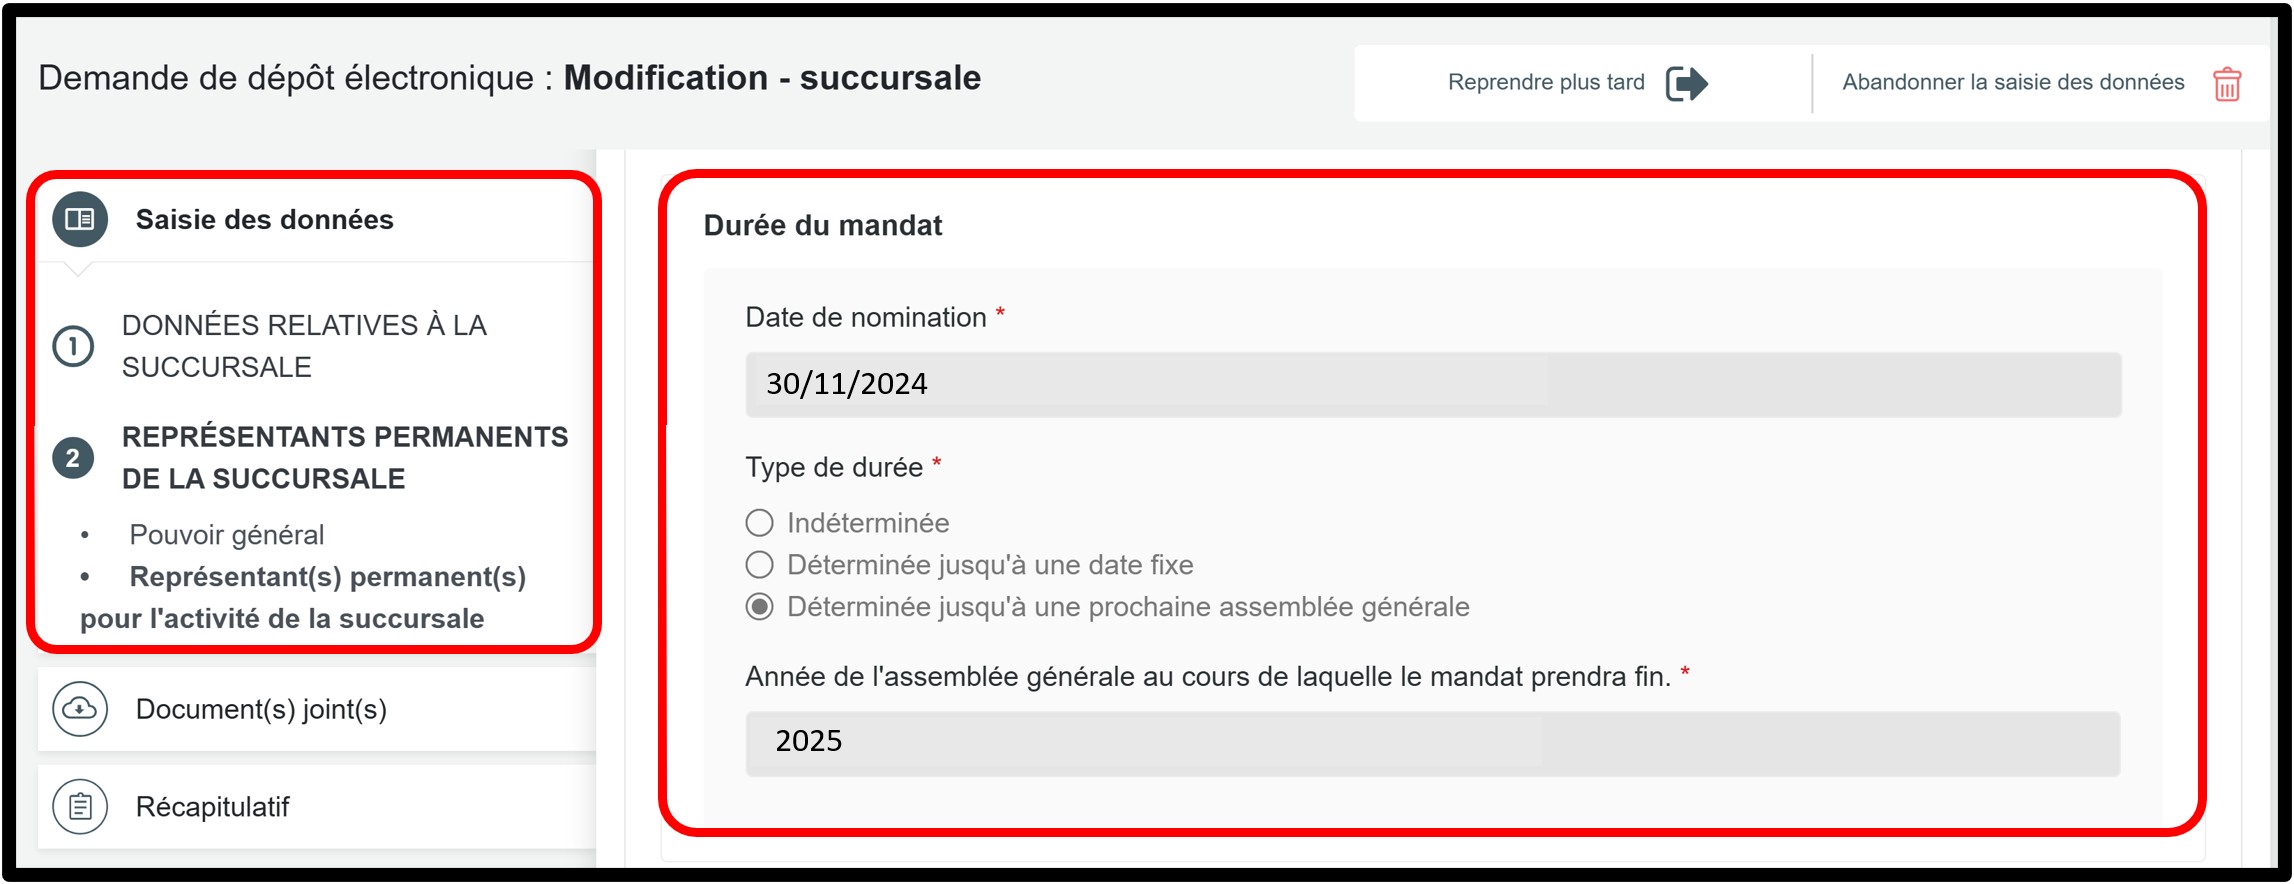
Task: Choose Déterminée jusqu'à une date fixe
Action: pyautogui.click(x=760, y=565)
